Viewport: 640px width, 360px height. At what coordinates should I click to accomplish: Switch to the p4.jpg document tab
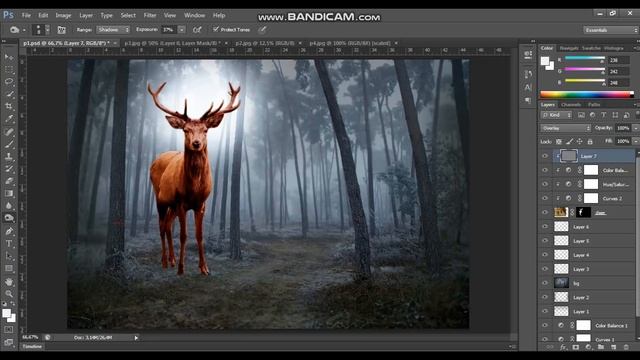tap(350, 43)
